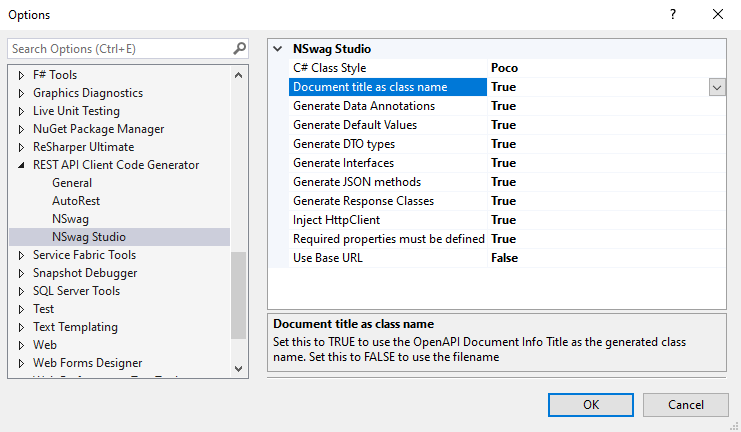741x432 pixels.
Task: Expand the Live Unit Testing node
Action: tap(21, 111)
